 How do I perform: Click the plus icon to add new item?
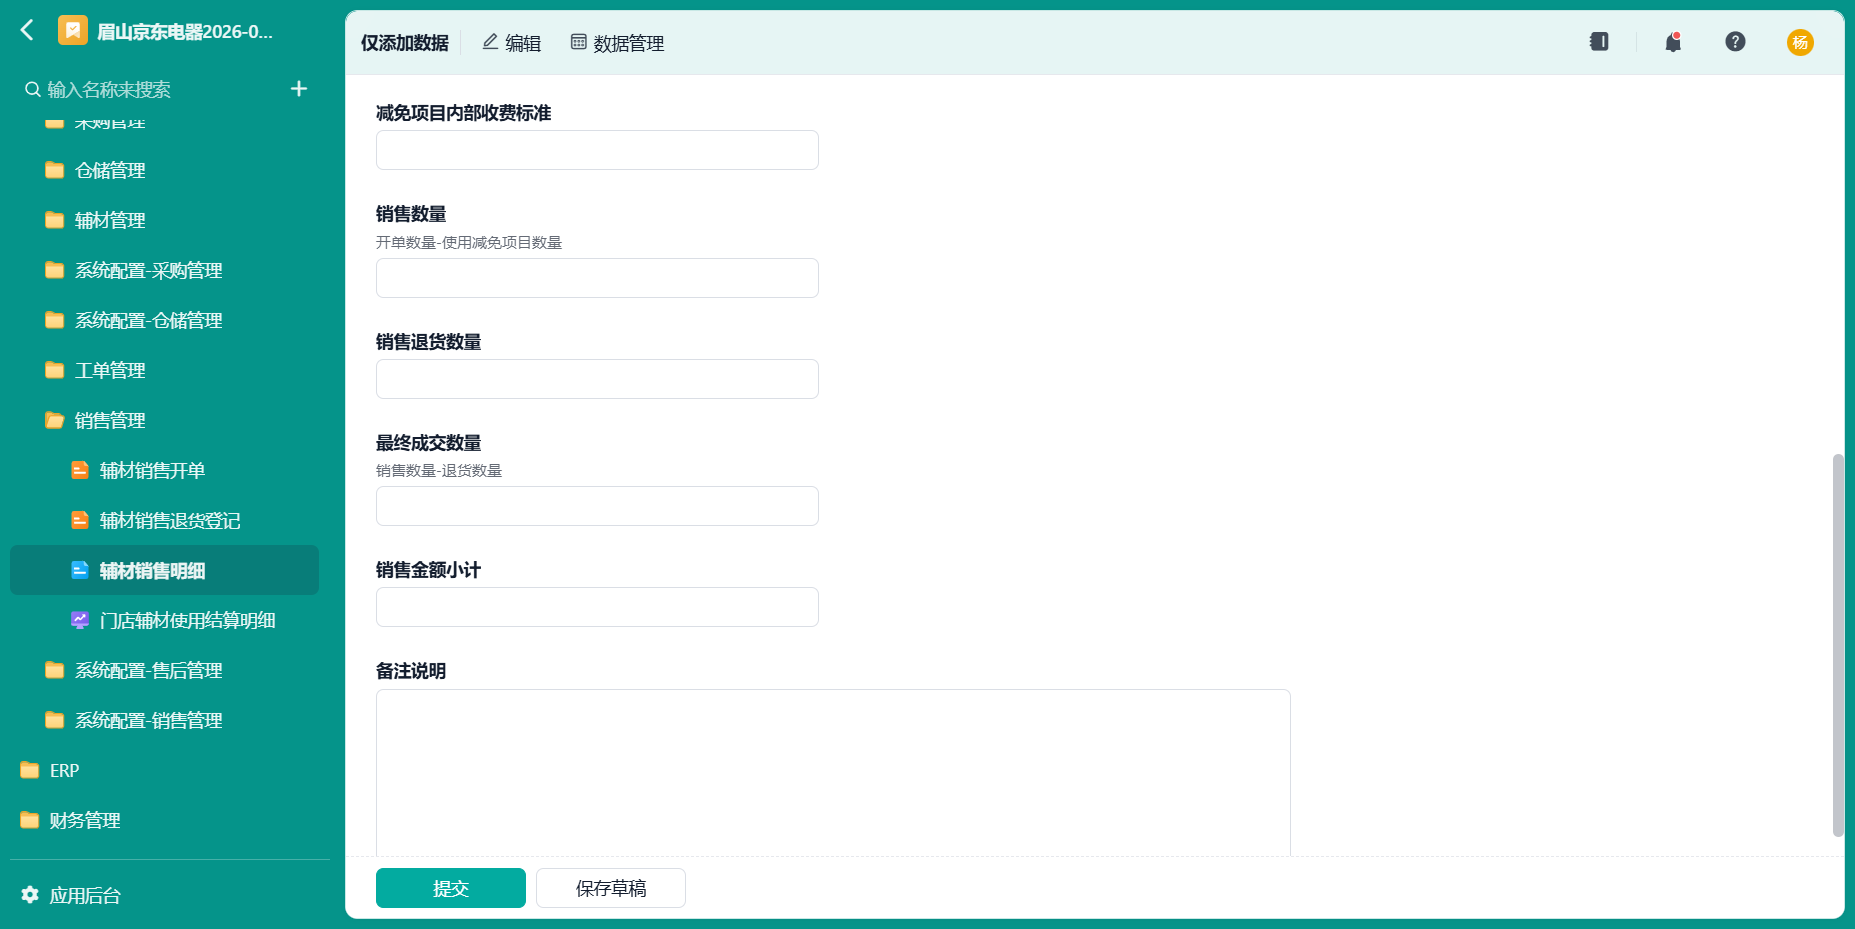tap(298, 89)
